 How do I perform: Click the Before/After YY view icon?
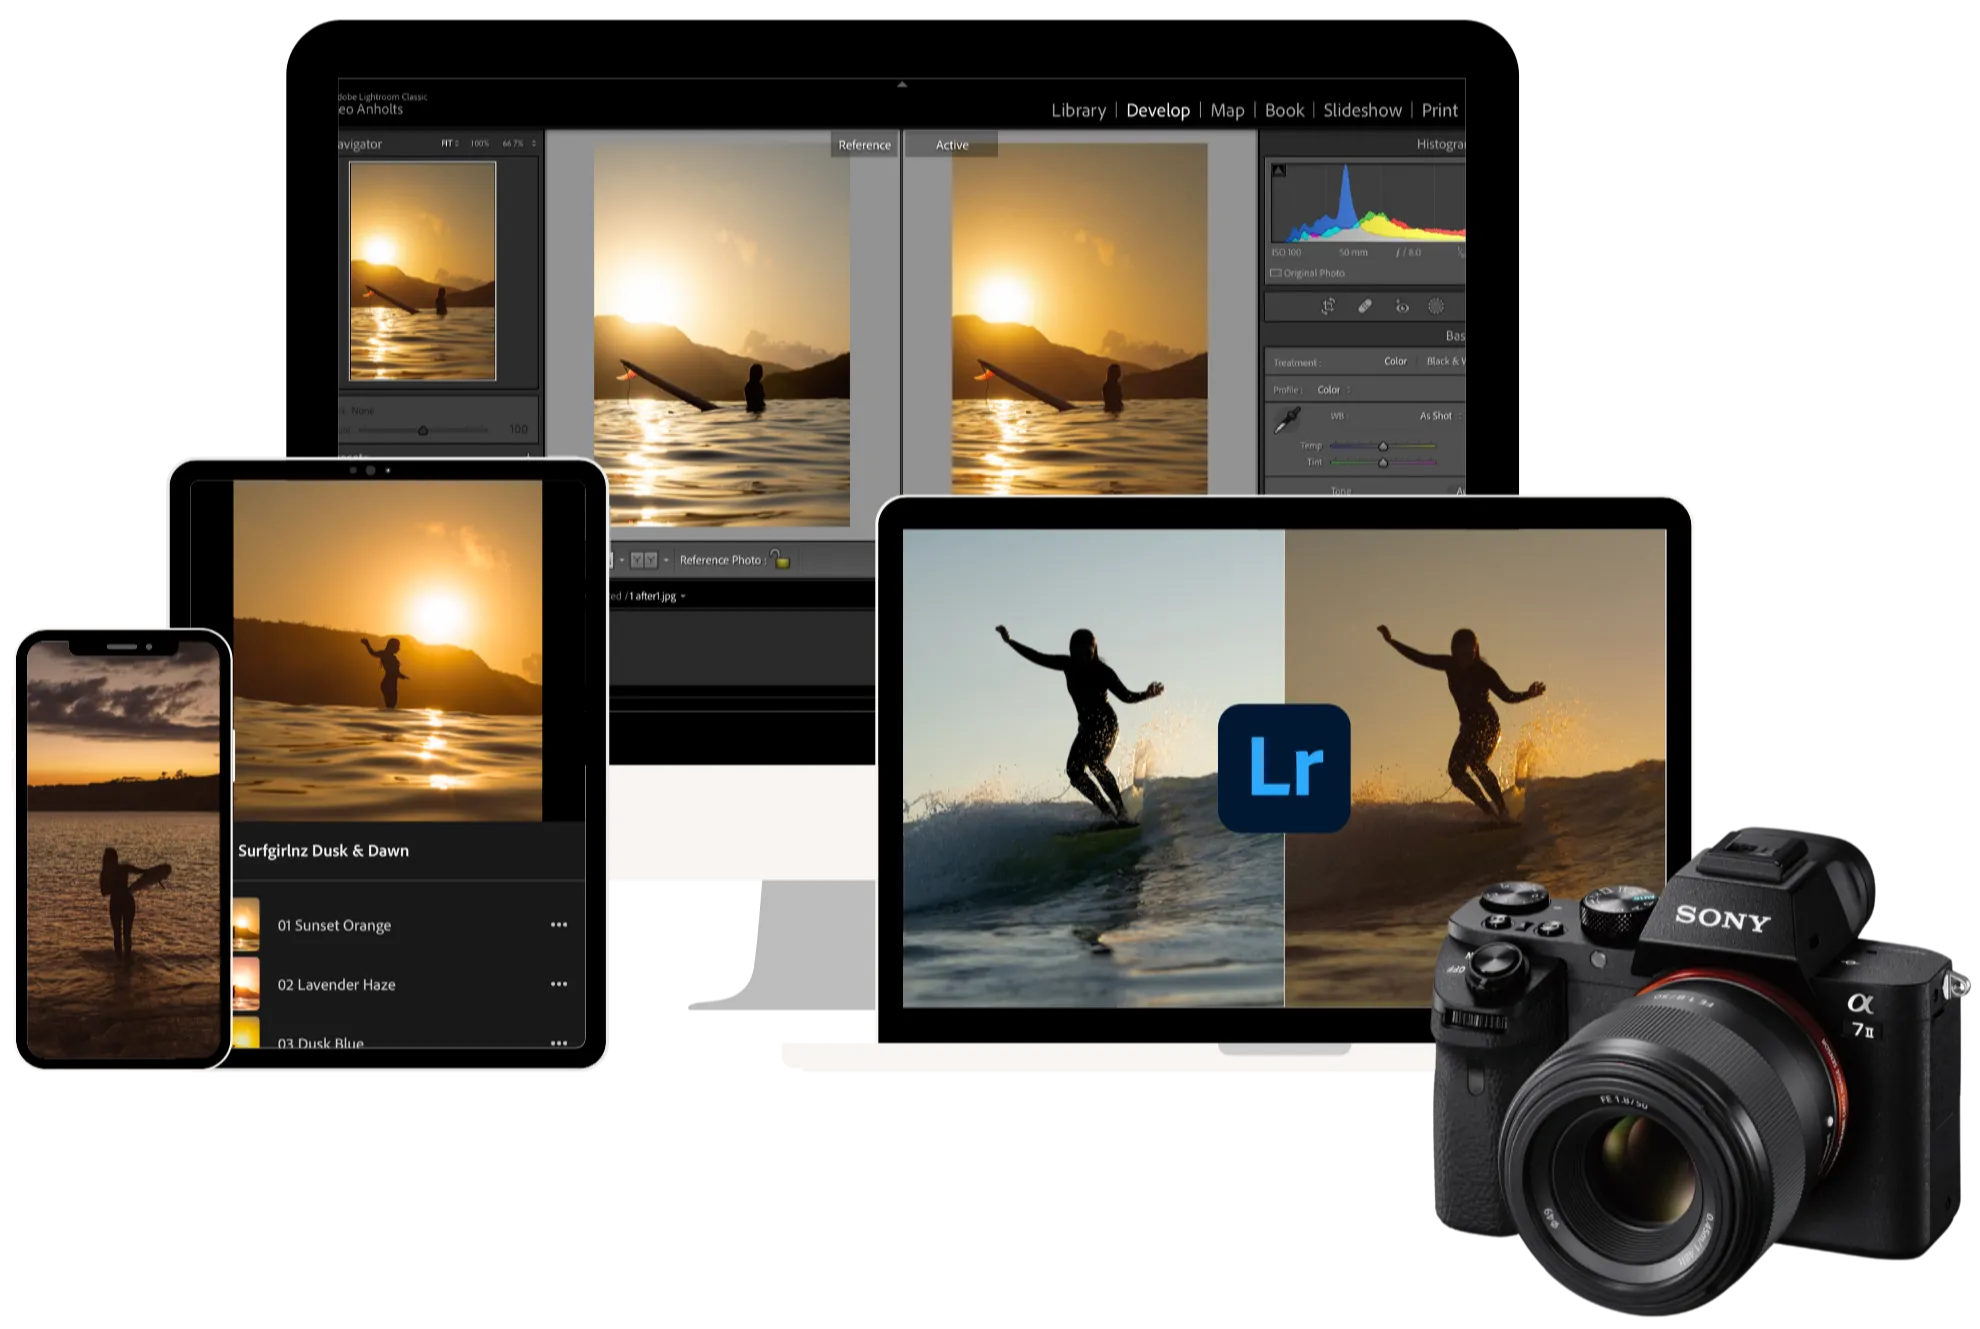(644, 560)
